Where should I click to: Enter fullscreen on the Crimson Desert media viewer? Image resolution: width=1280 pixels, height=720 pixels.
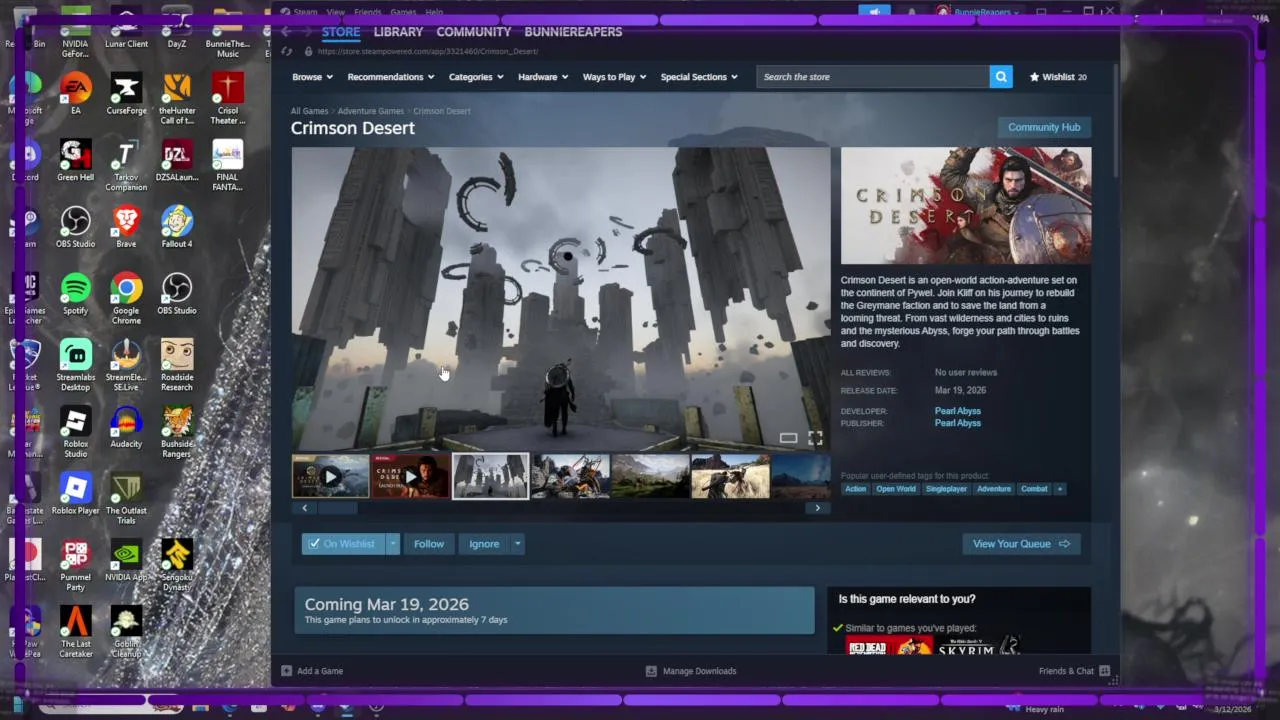click(x=815, y=438)
